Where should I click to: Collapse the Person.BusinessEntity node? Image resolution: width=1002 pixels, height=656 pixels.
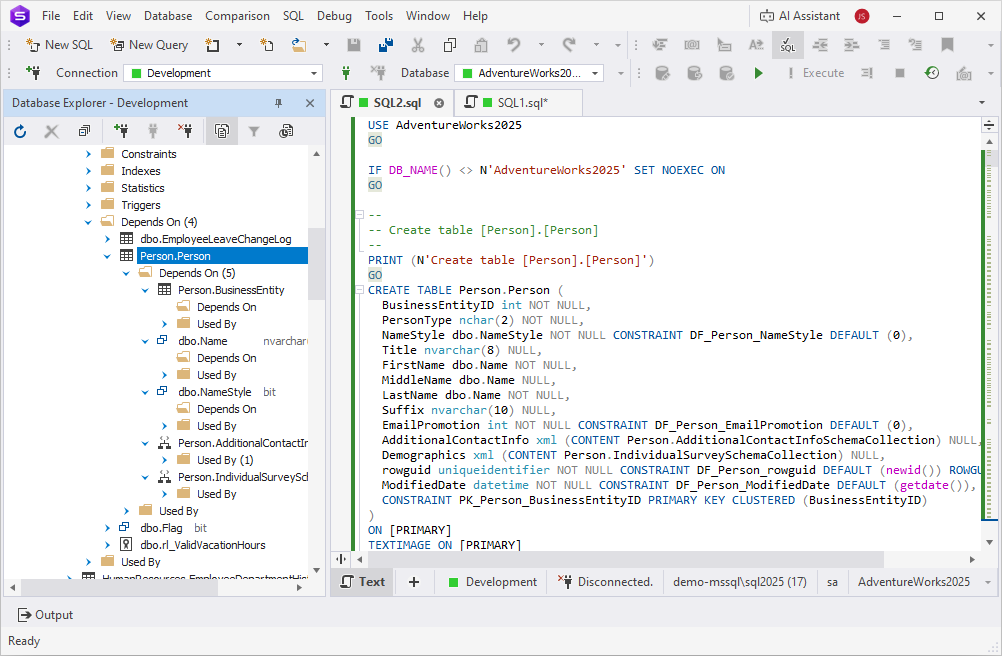(x=145, y=290)
